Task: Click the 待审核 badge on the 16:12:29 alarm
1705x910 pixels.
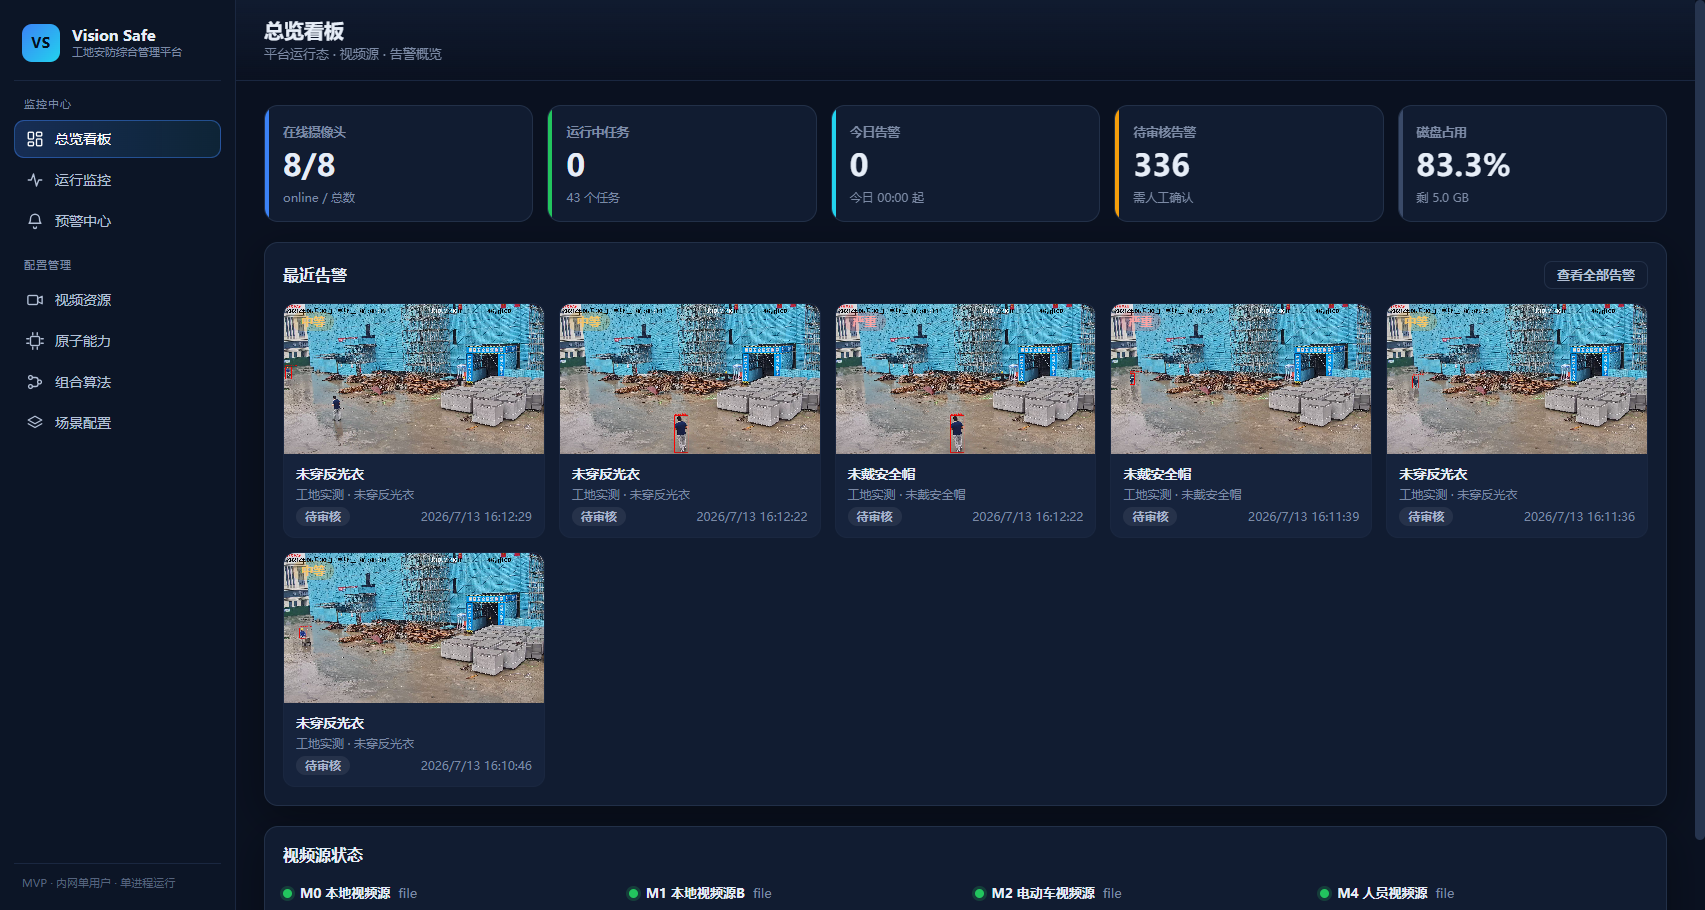Action: point(323,517)
